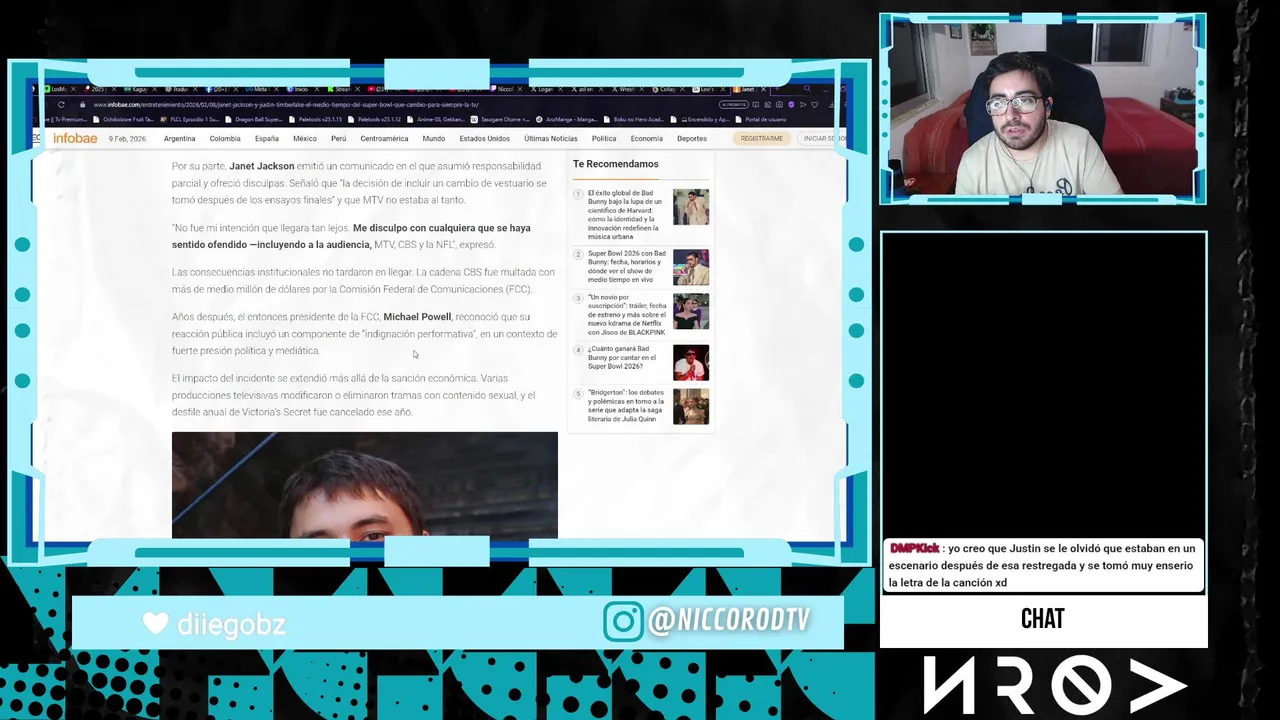Click the heart icon beside diiegobz
1280x720 pixels.
click(x=155, y=623)
